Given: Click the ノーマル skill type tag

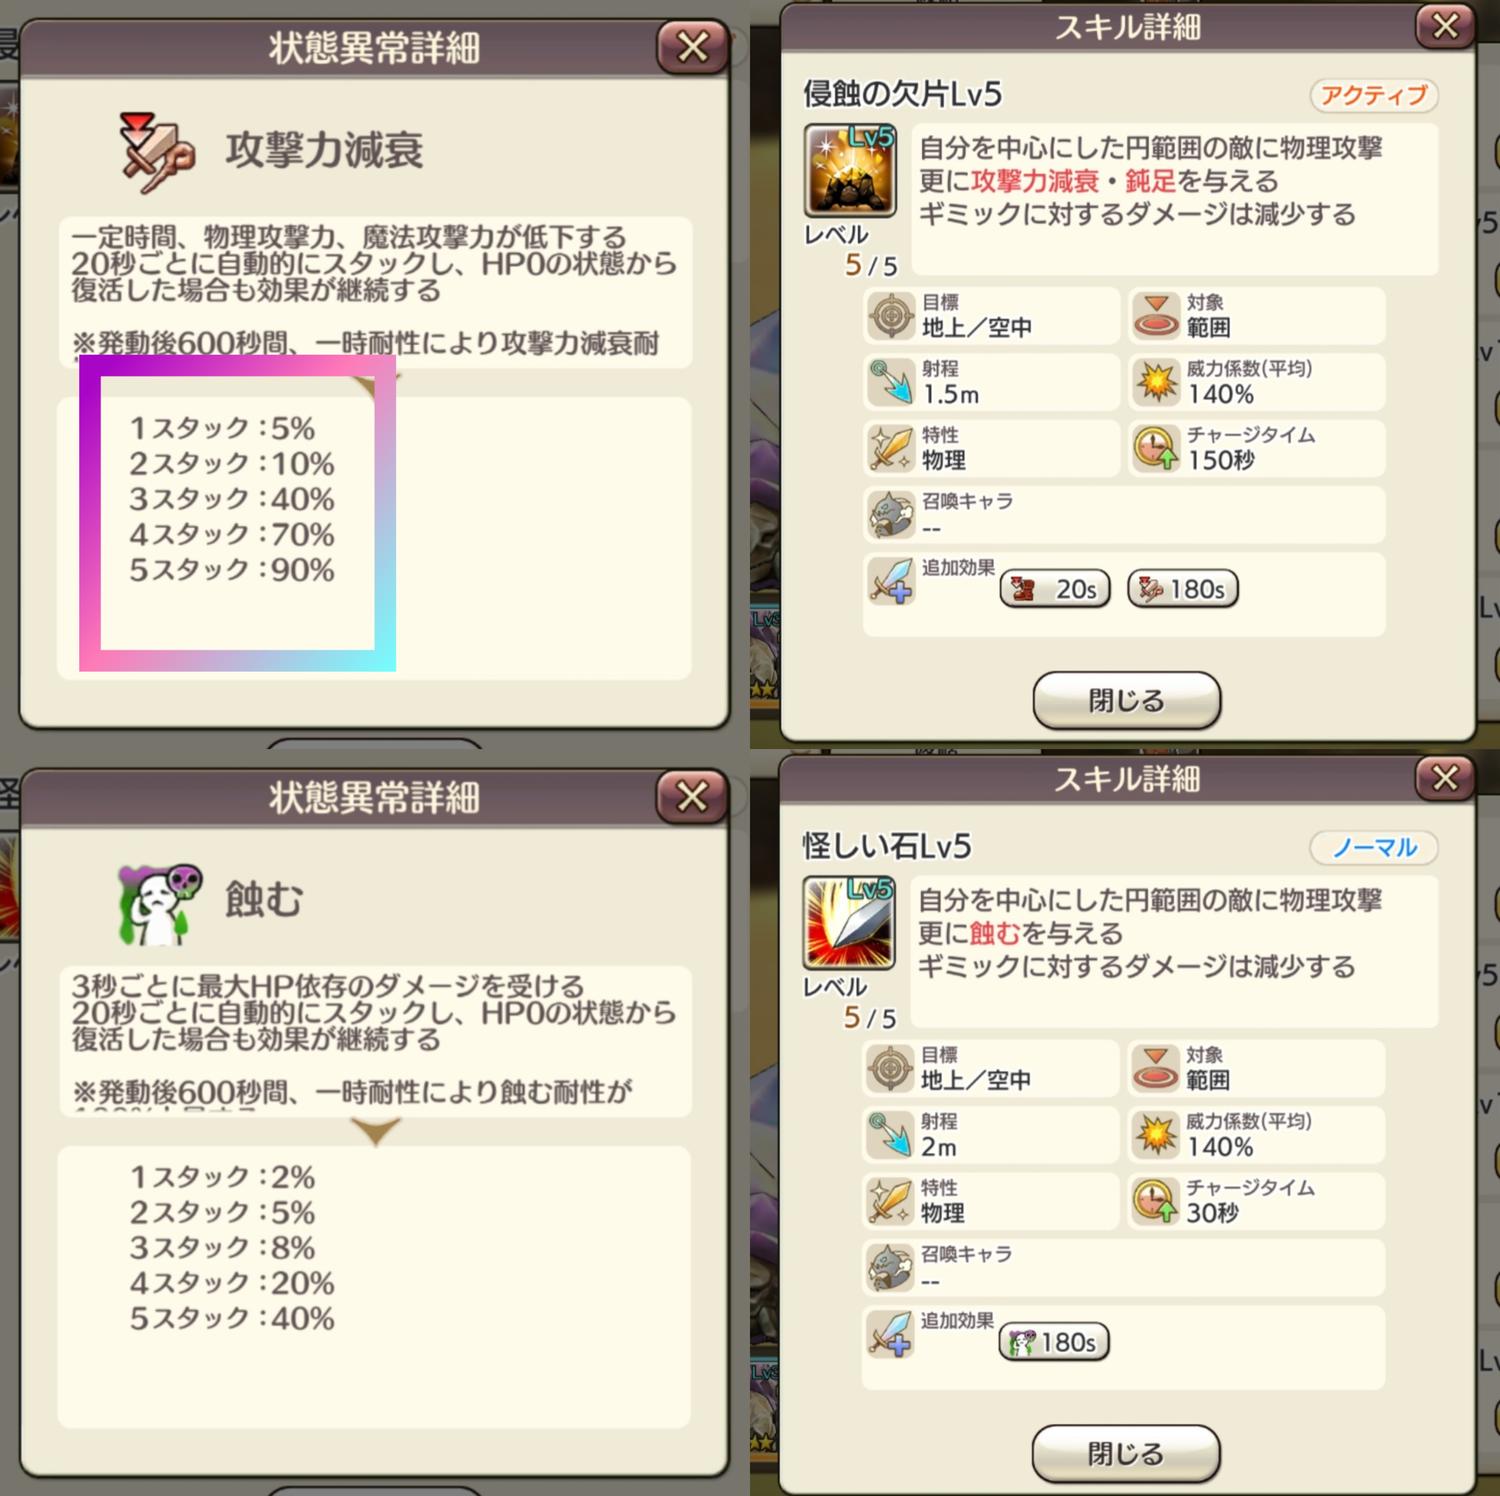Looking at the screenshot, I should (1374, 847).
